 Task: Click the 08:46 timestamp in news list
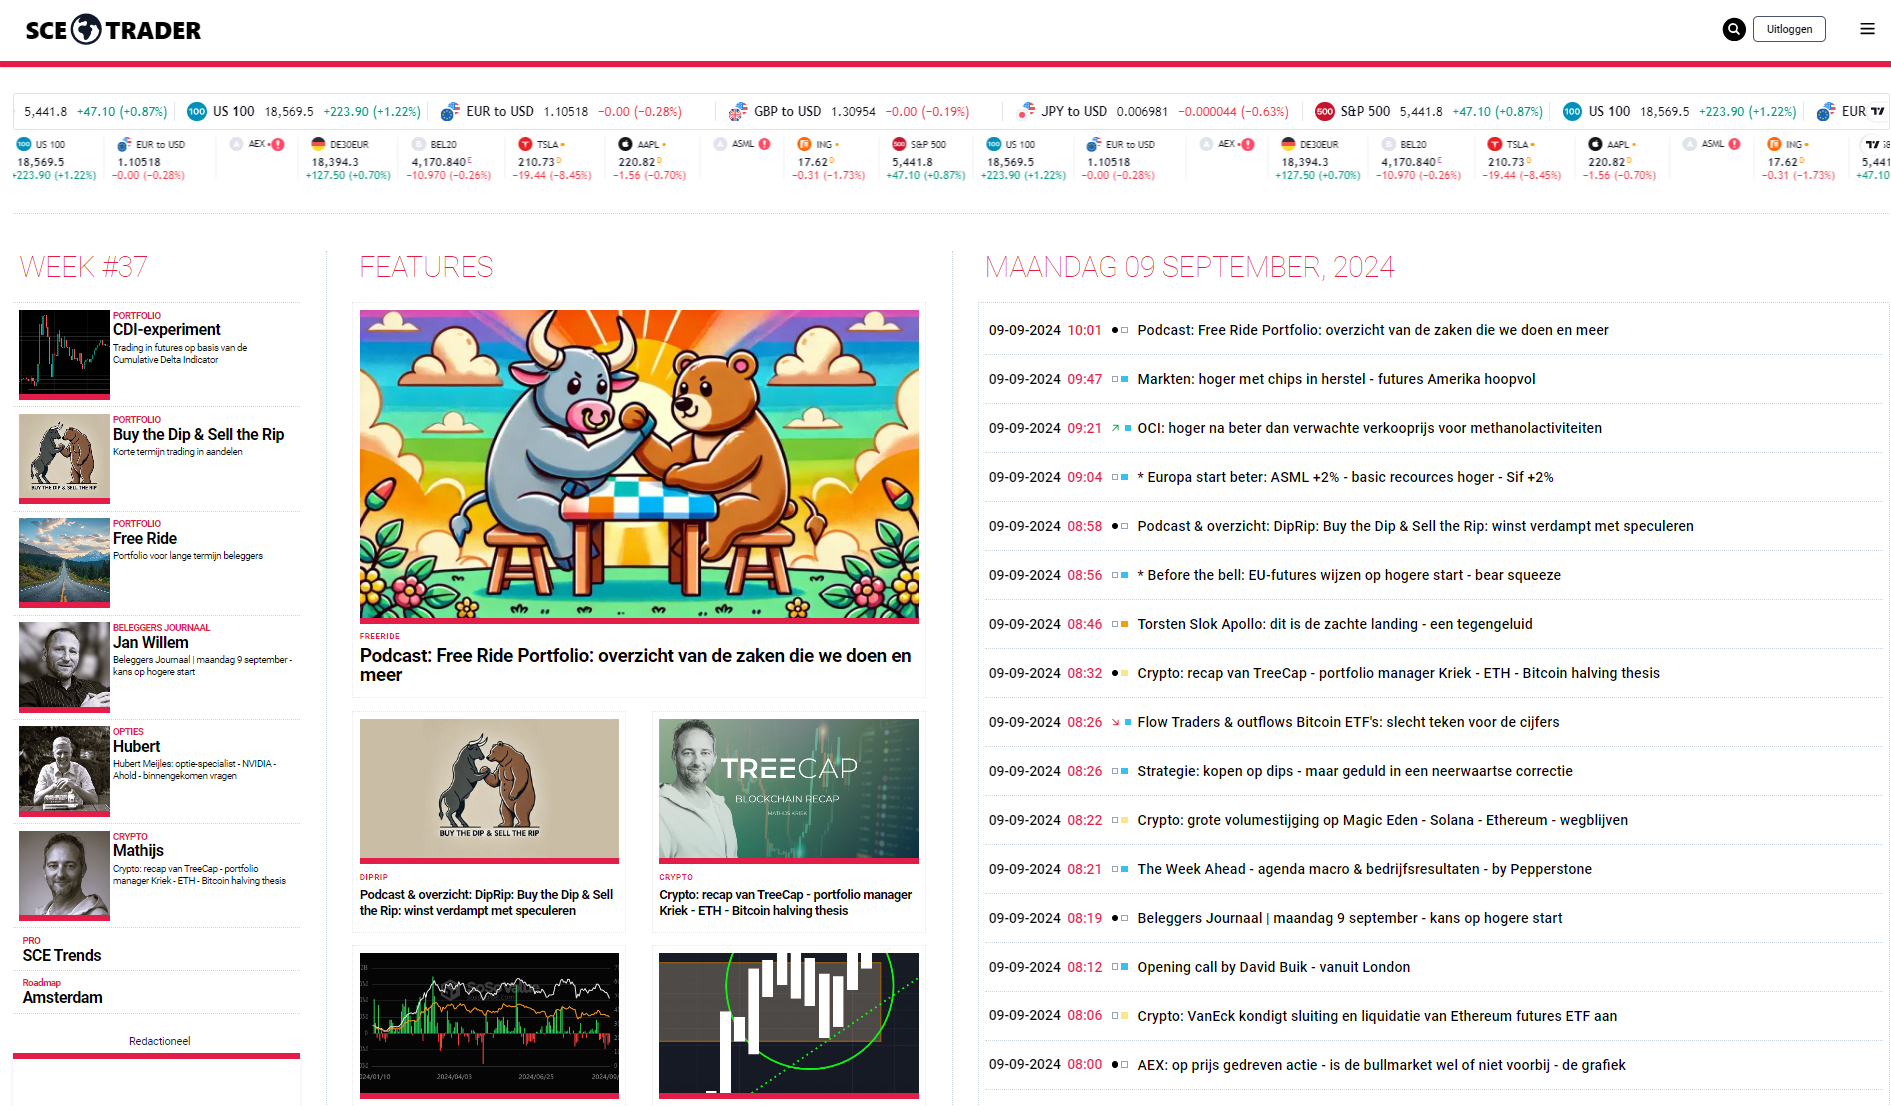pos(1084,625)
